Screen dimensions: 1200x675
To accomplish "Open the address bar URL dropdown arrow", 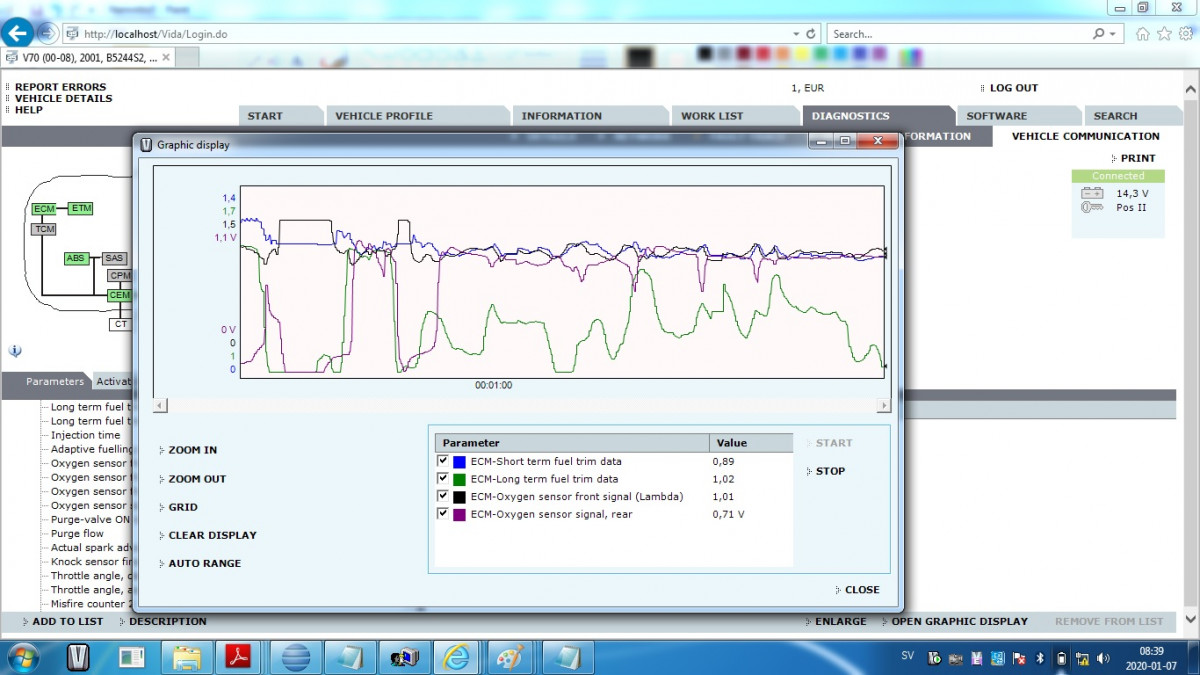I will coord(796,34).
